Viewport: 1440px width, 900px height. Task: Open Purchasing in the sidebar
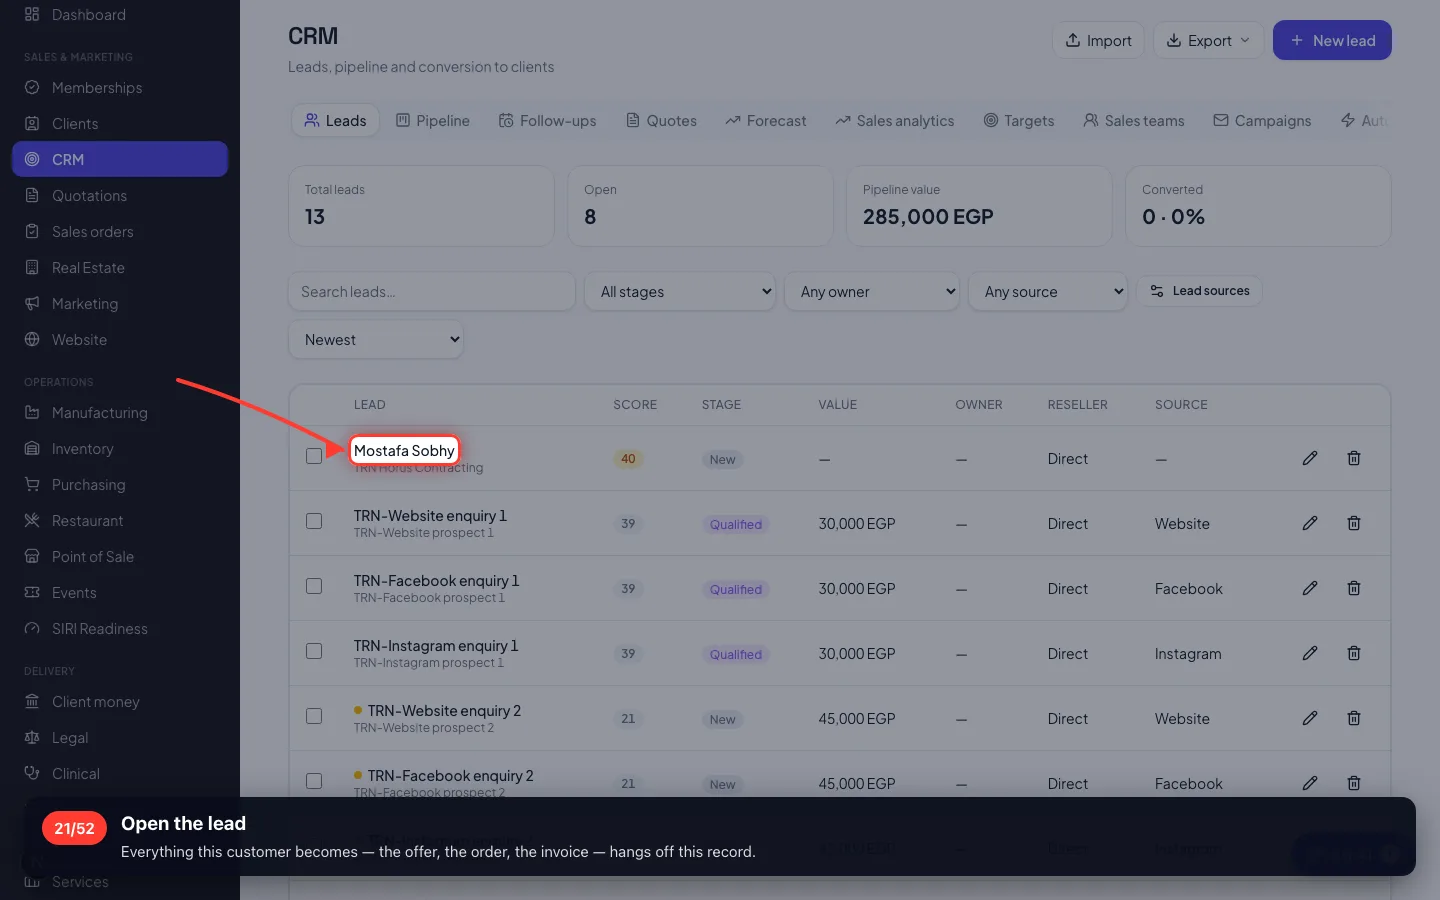tap(120, 485)
